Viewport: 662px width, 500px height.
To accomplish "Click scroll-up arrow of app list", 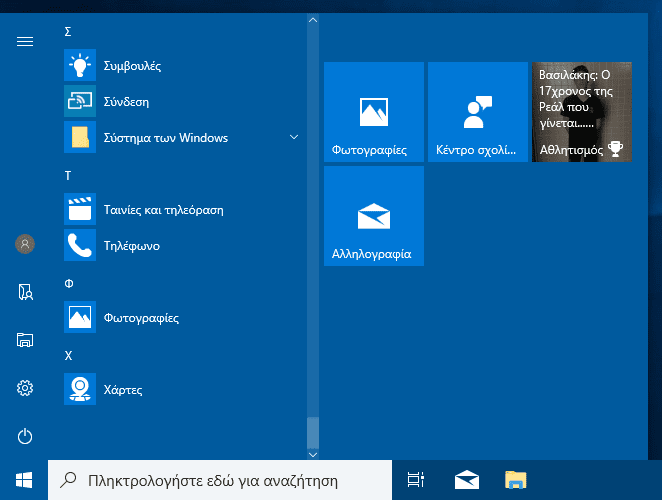I will pos(313,20).
